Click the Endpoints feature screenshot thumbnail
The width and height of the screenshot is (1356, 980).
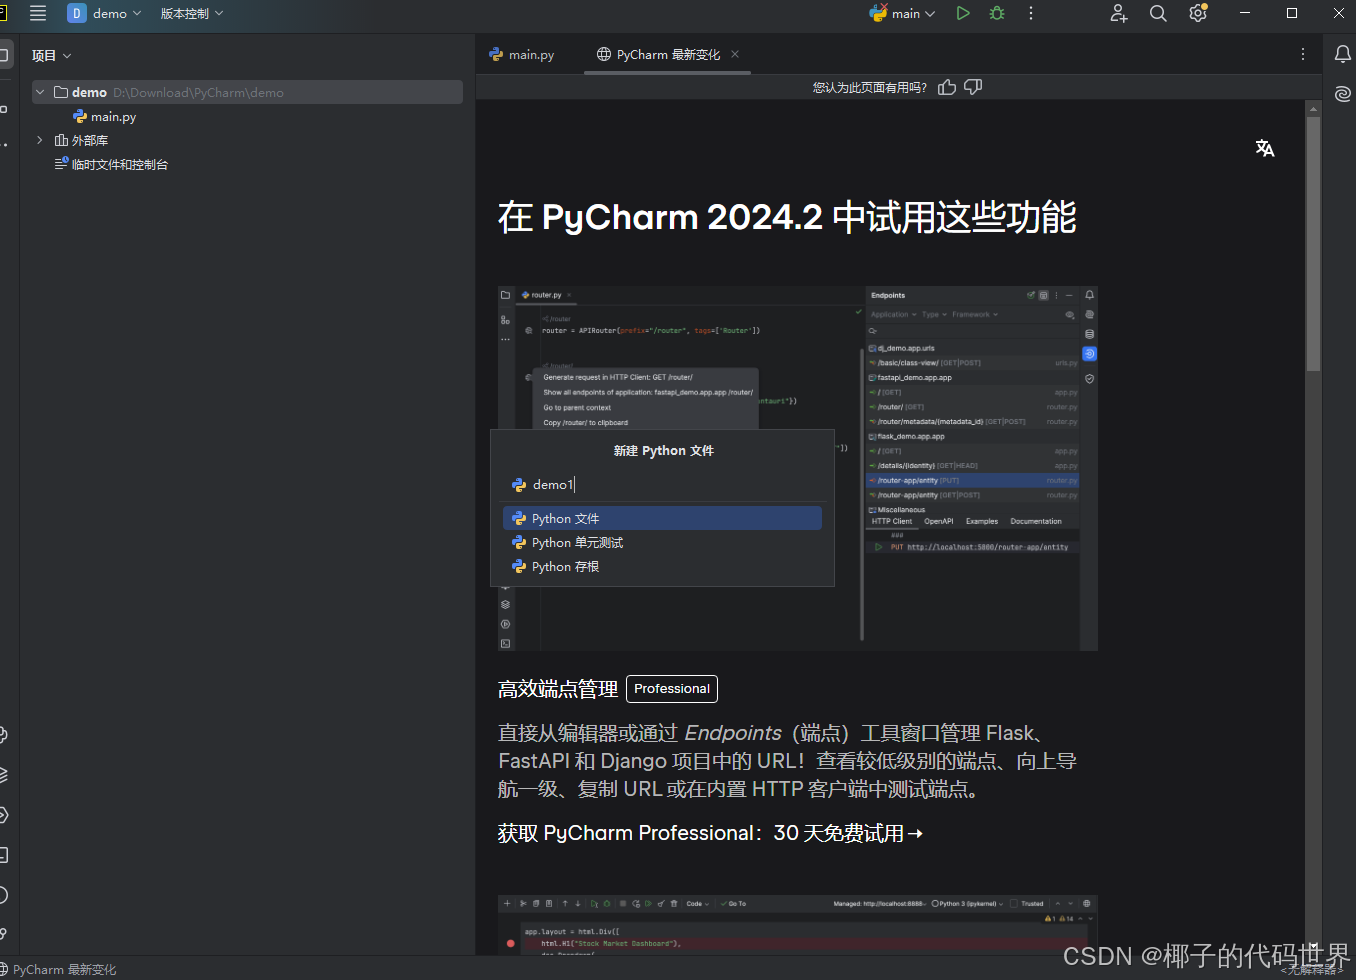pos(798,468)
